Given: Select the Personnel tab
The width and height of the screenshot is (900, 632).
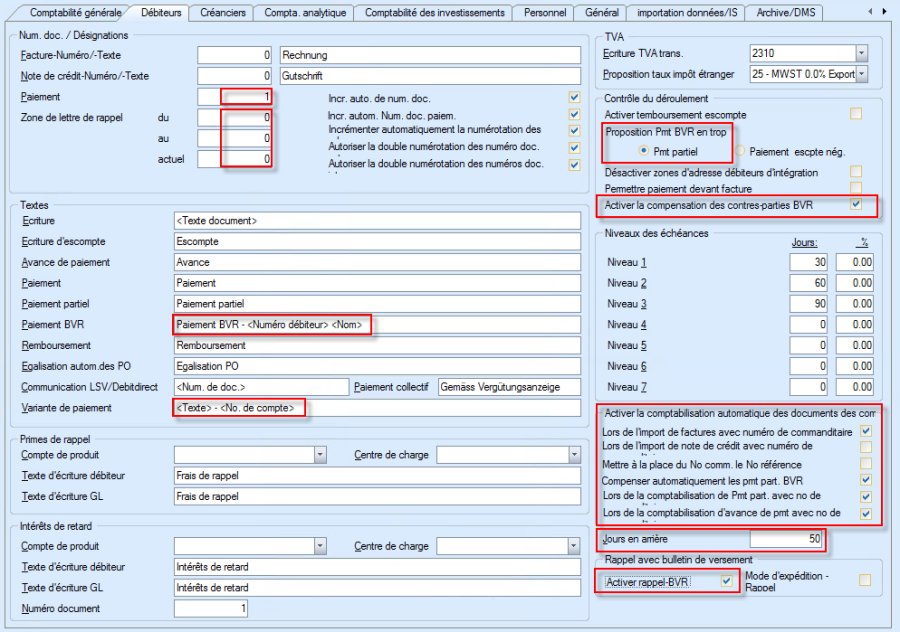Looking at the screenshot, I should click(x=545, y=12).
